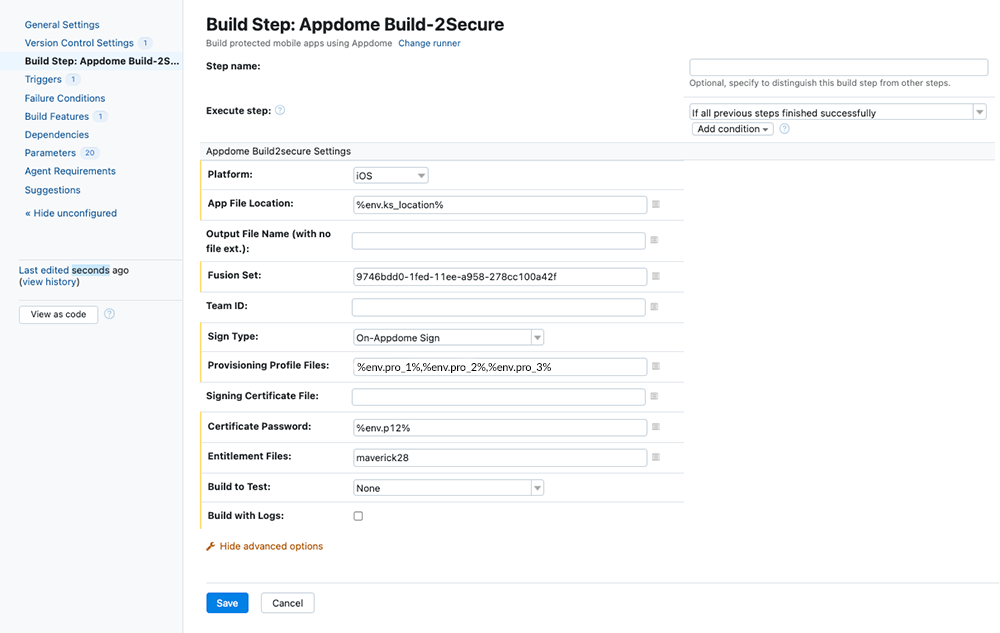Screen dimensions: 1000x633
Task: Open the Add condition dropdown
Action: point(733,129)
